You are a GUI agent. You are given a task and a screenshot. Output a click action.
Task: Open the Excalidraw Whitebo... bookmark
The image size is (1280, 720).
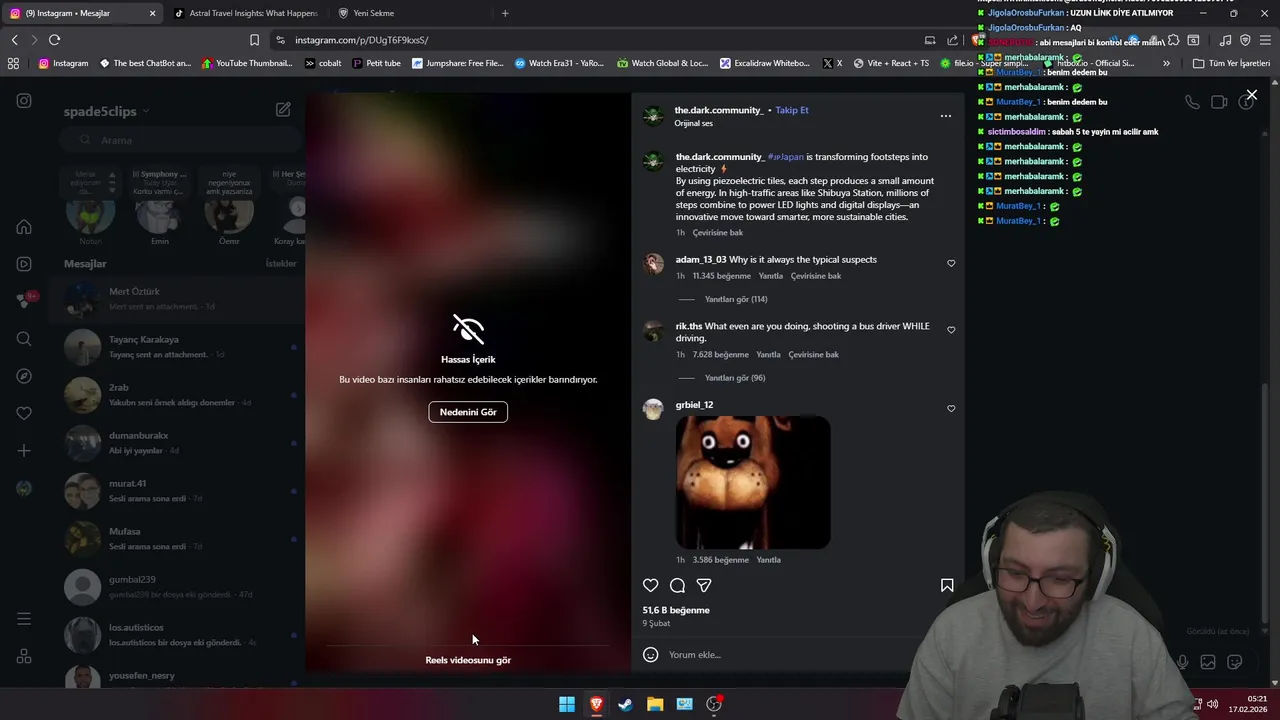pyautogui.click(x=764, y=63)
